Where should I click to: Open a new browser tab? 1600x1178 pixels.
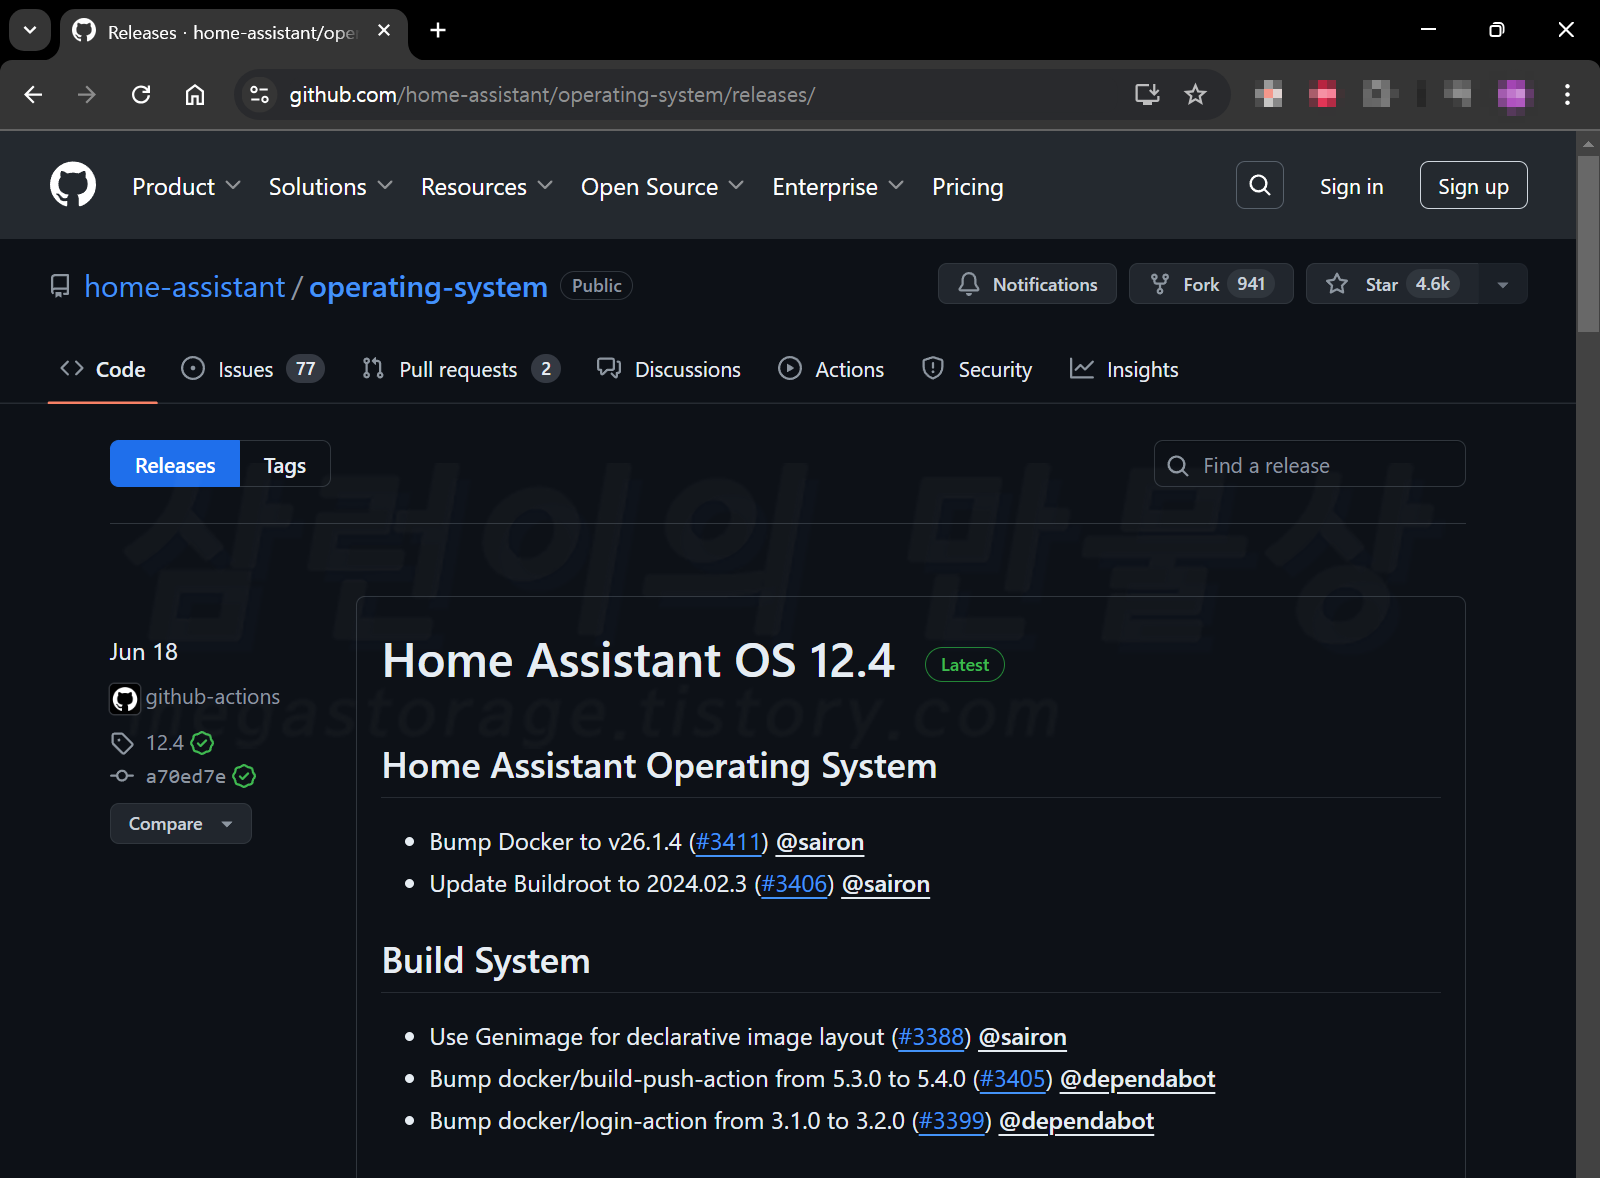tap(438, 30)
